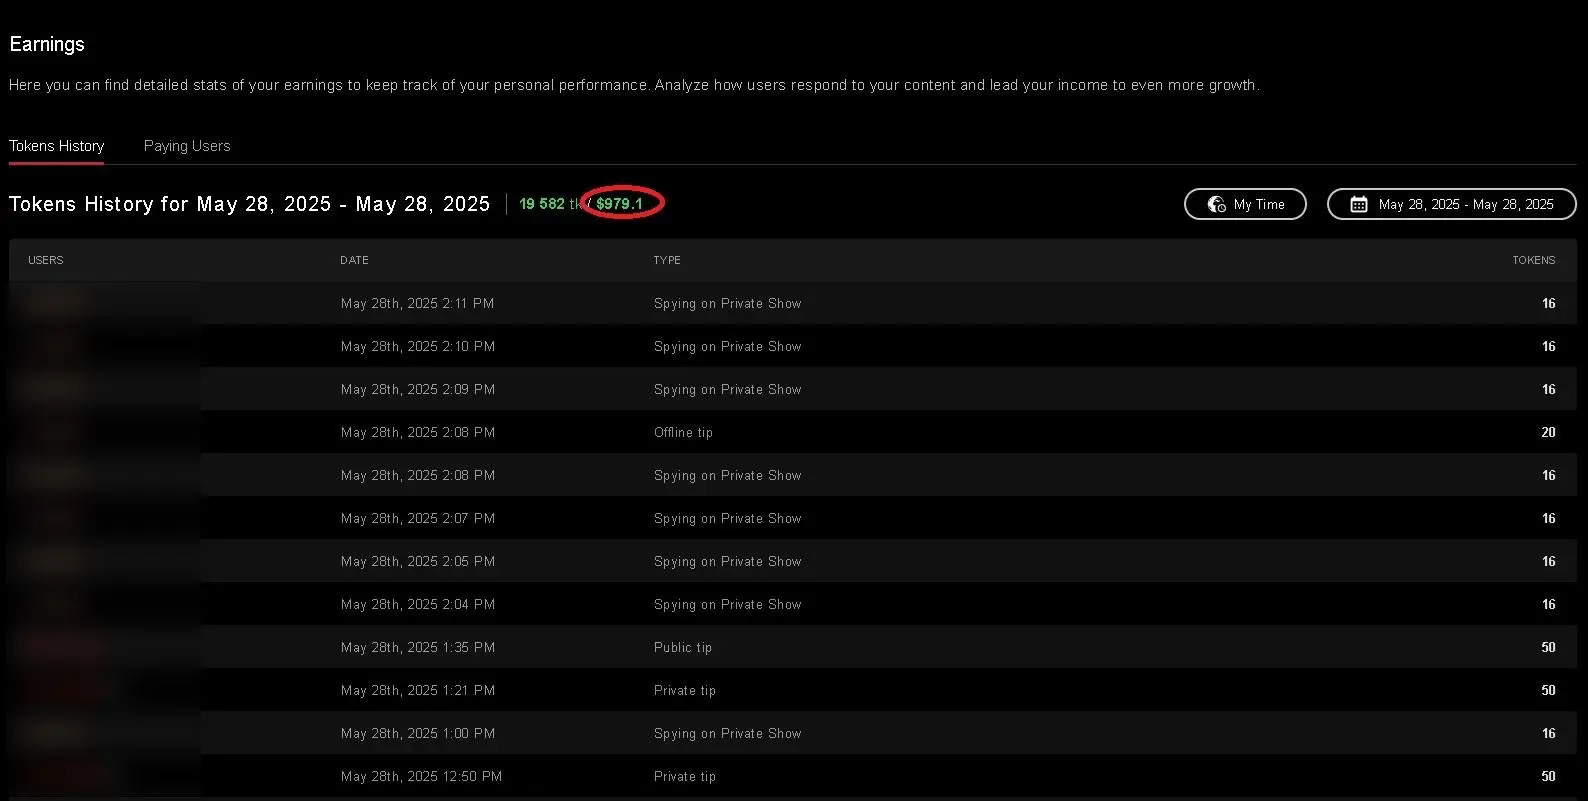Image resolution: width=1588 pixels, height=801 pixels.
Task: Select the Private tip row at 1:21 PM
Action: tap(685, 690)
